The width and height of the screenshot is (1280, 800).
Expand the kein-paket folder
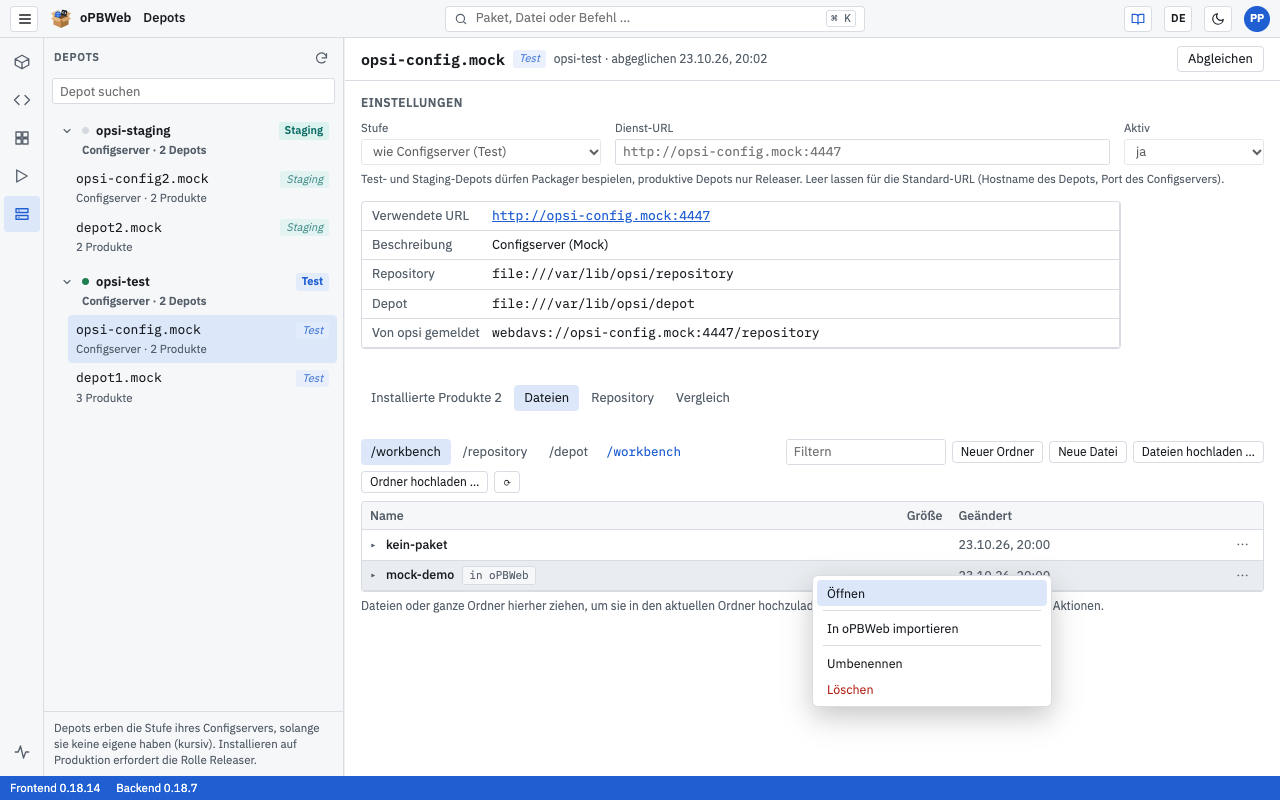[374, 545]
